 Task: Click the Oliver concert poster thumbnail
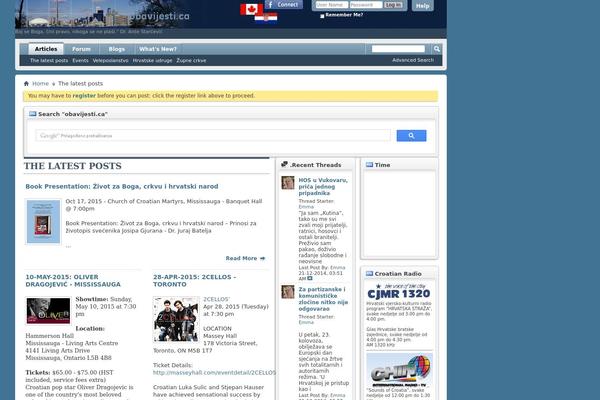(x=48, y=311)
